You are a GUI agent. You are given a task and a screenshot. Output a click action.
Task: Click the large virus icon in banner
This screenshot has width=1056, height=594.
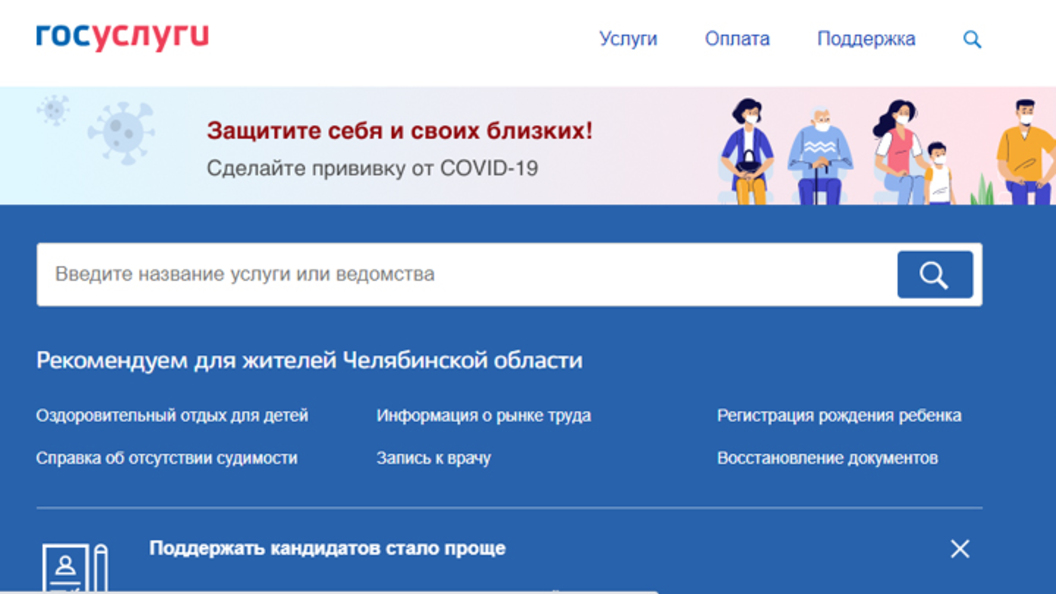pos(121,133)
